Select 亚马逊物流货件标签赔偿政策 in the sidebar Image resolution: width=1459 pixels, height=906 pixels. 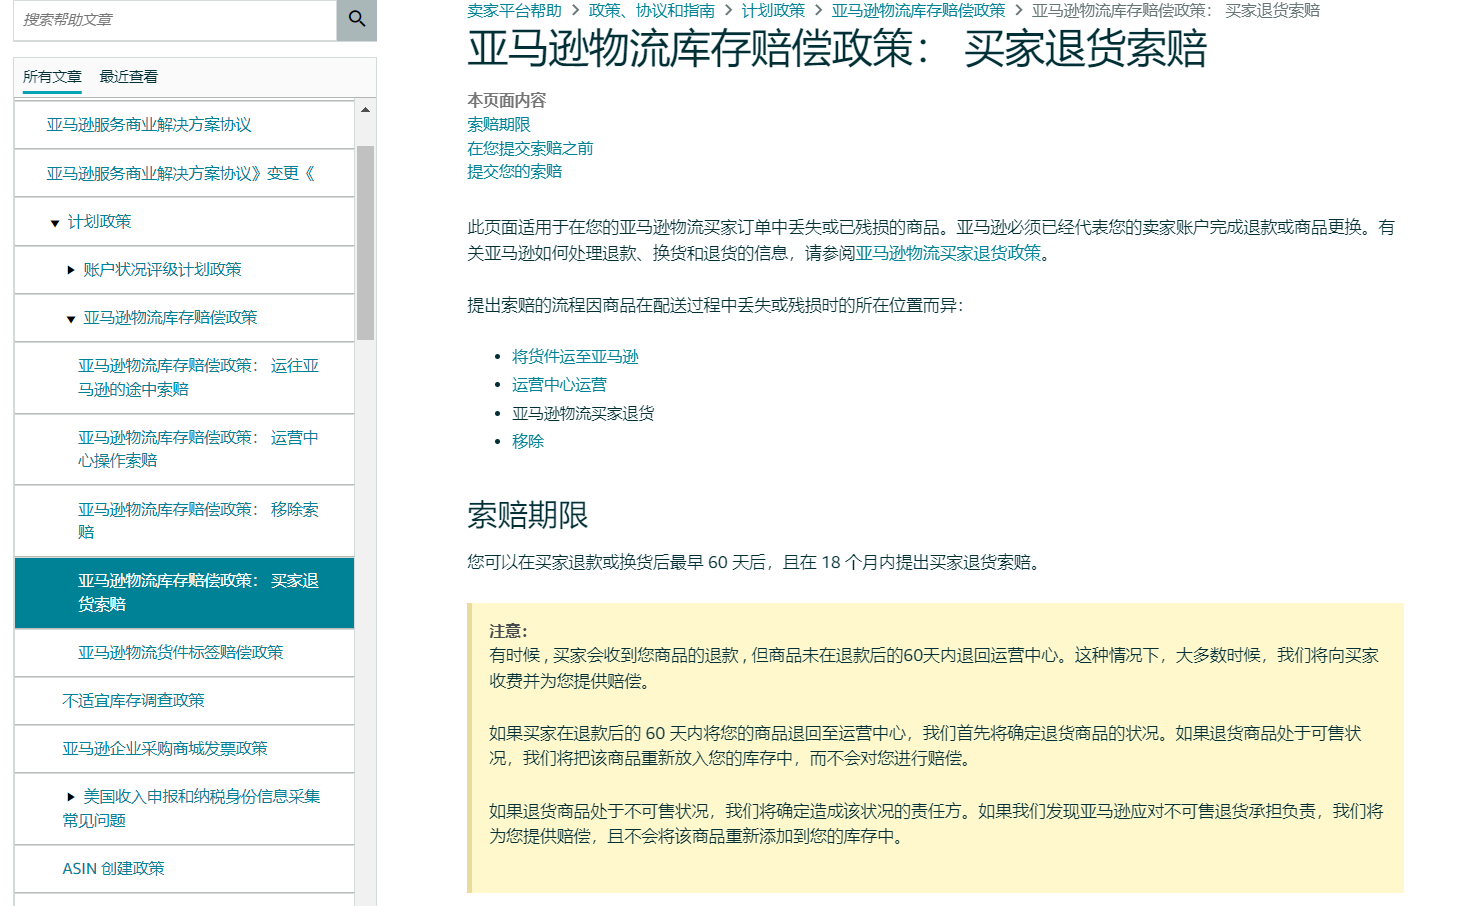coord(180,651)
